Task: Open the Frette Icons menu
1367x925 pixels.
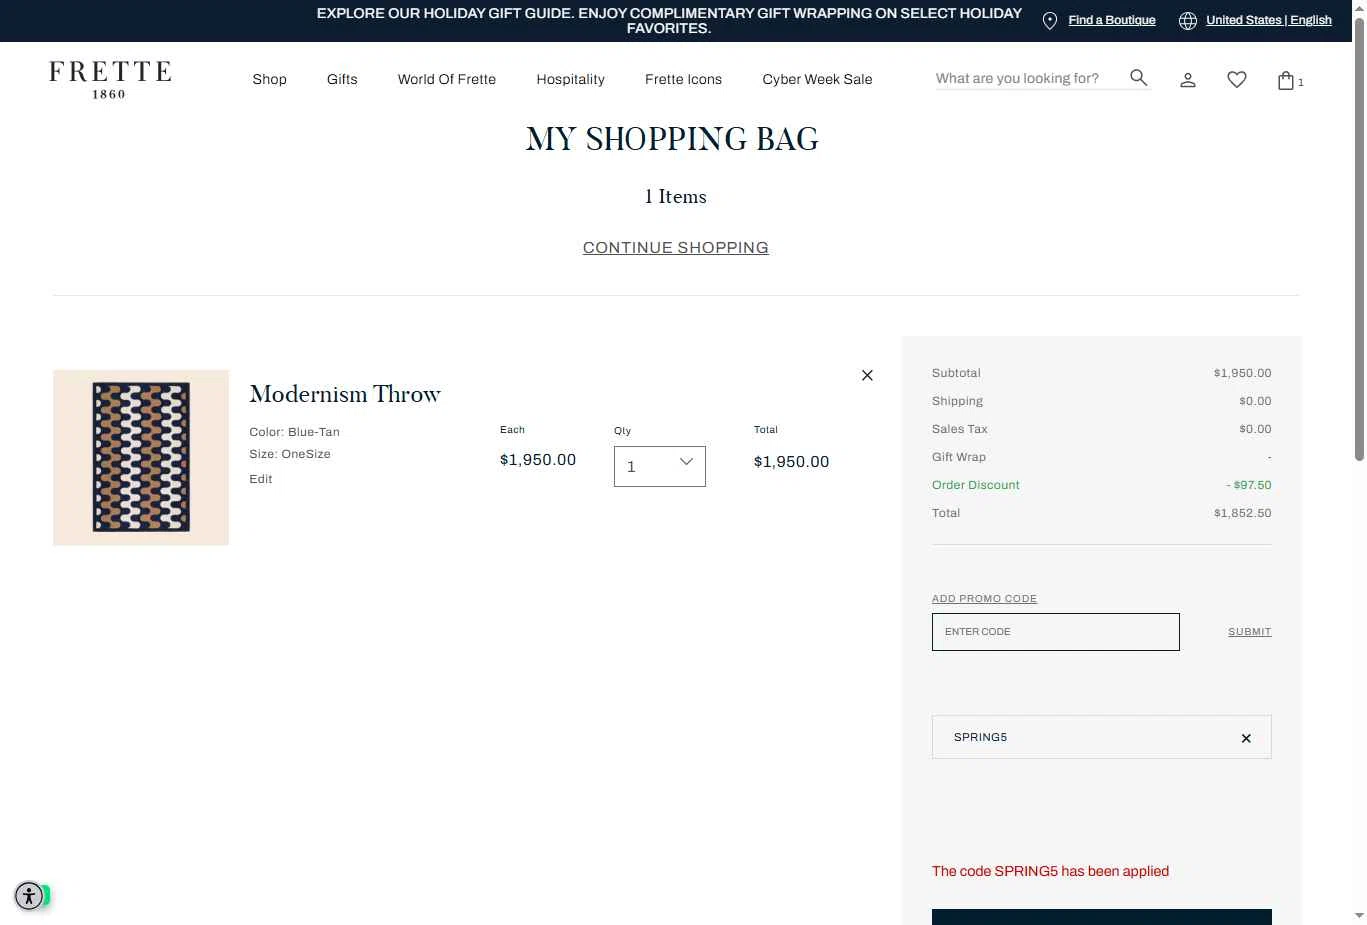Action: pos(683,79)
